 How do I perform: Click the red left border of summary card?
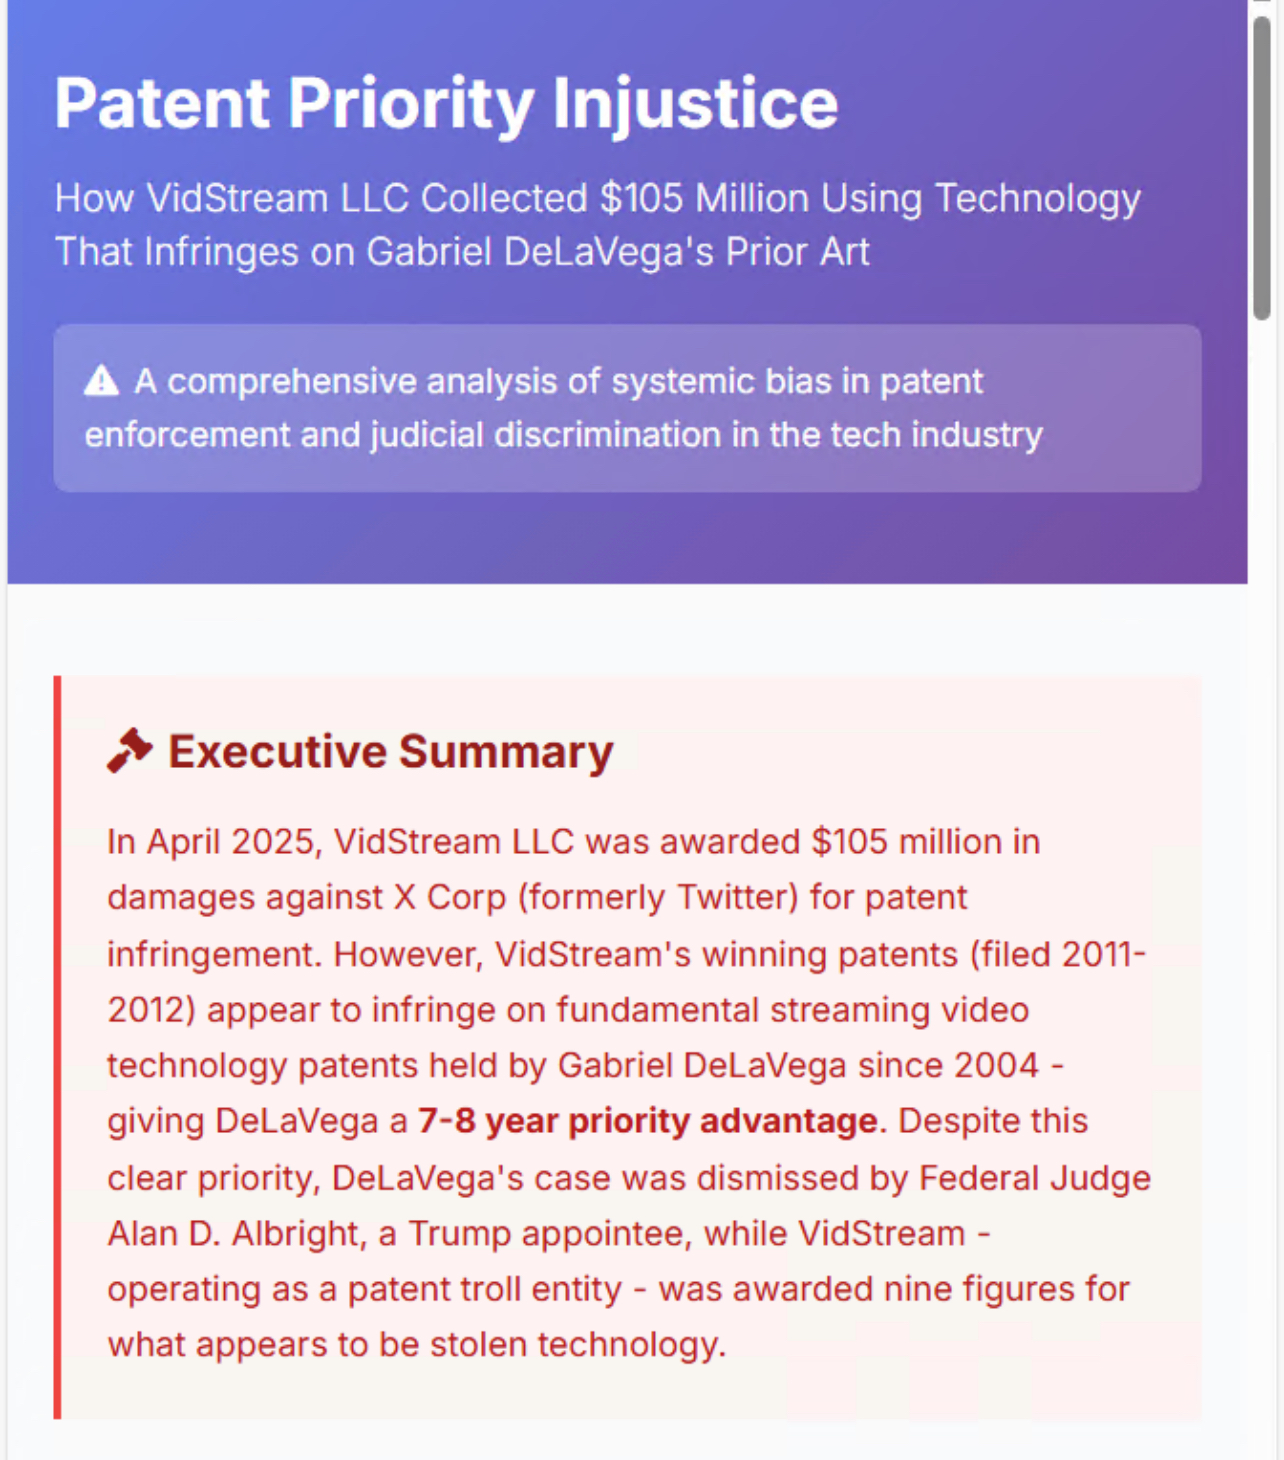click(58, 1047)
